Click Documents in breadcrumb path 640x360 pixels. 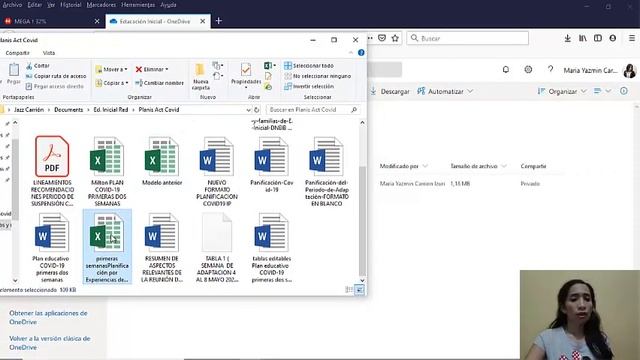(69, 110)
